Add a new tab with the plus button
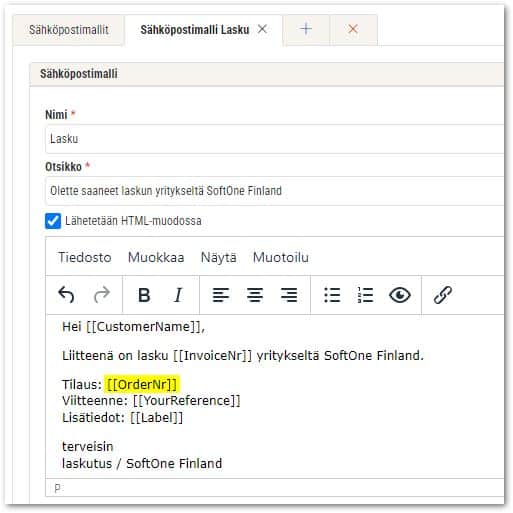513x513 pixels. click(306, 29)
